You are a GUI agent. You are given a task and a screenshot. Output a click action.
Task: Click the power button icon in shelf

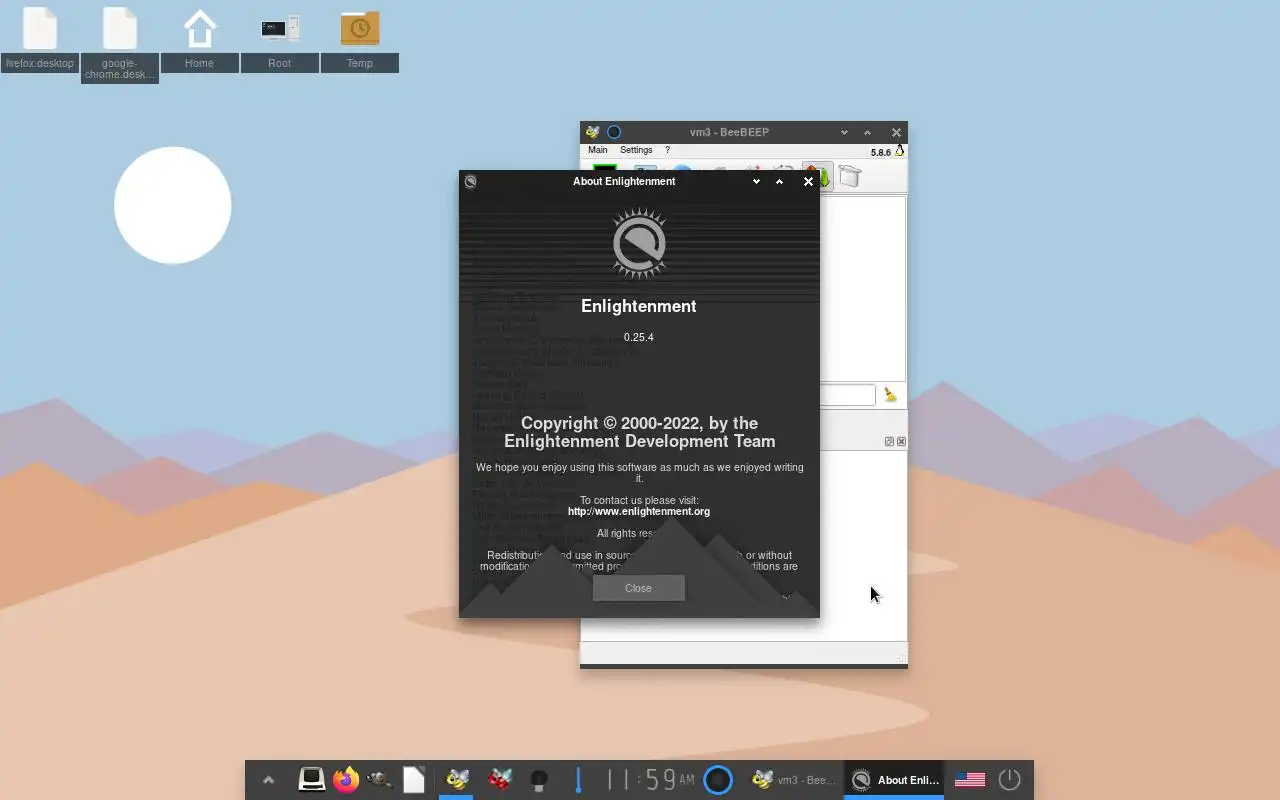tap(1009, 779)
